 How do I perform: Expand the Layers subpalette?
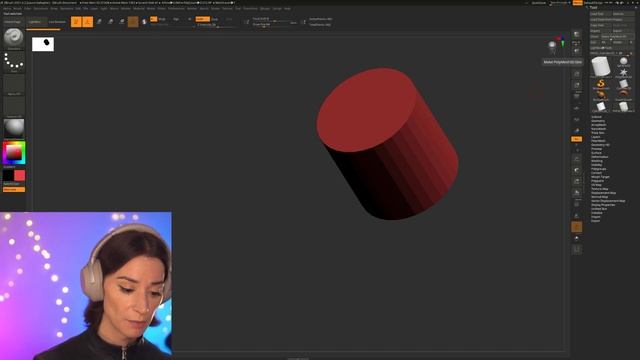tap(596, 137)
